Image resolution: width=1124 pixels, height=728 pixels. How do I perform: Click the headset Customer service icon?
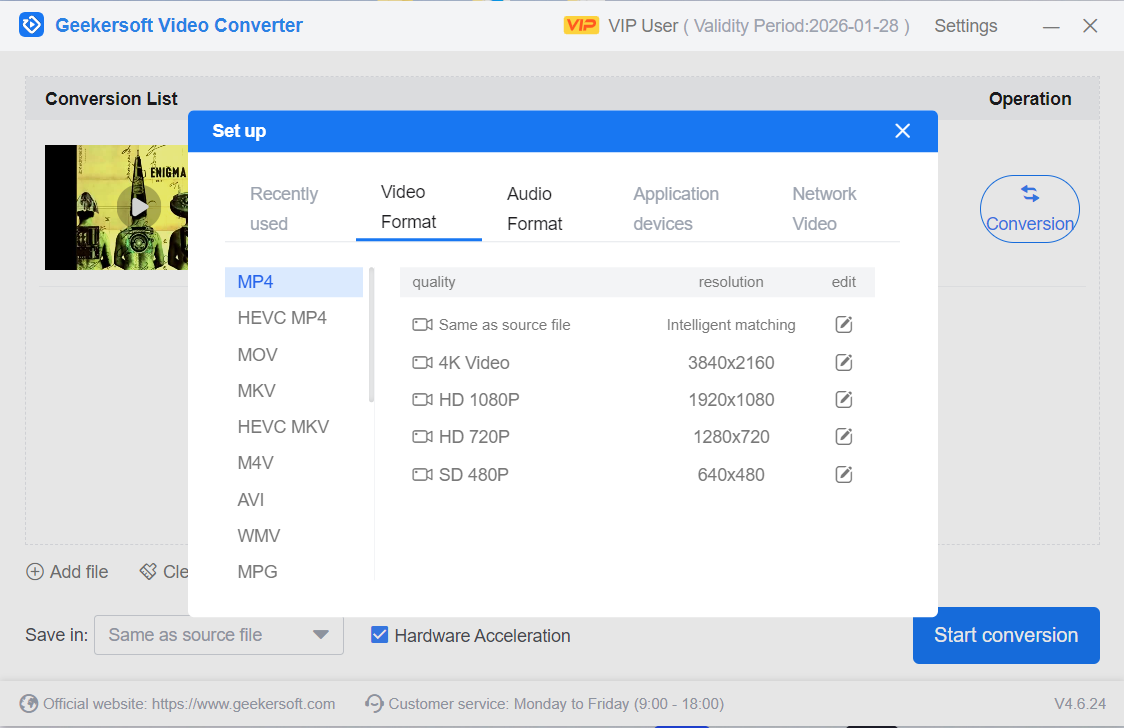(x=374, y=704)
